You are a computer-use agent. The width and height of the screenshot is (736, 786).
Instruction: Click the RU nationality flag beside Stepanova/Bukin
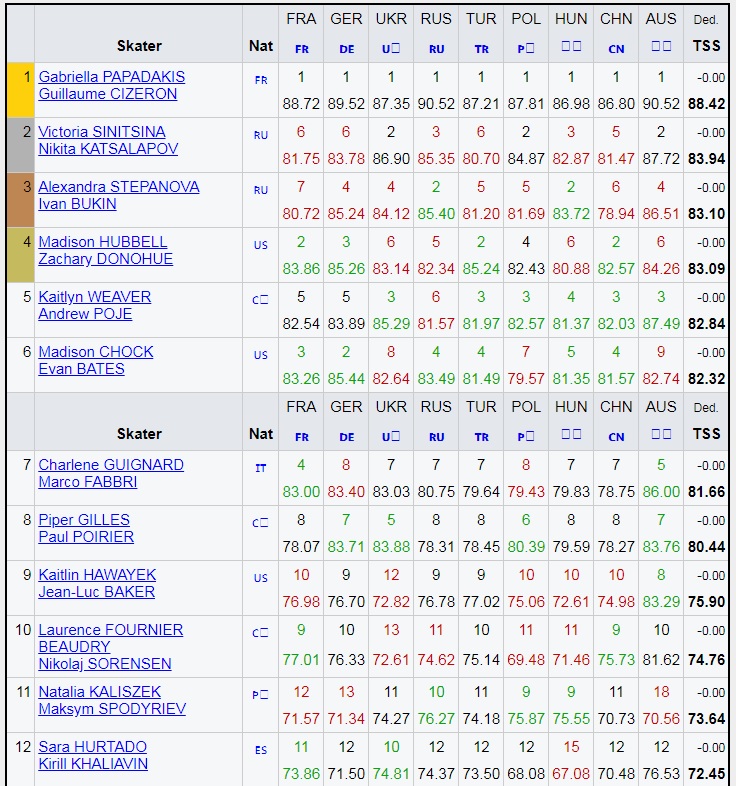tap(261, 191)
